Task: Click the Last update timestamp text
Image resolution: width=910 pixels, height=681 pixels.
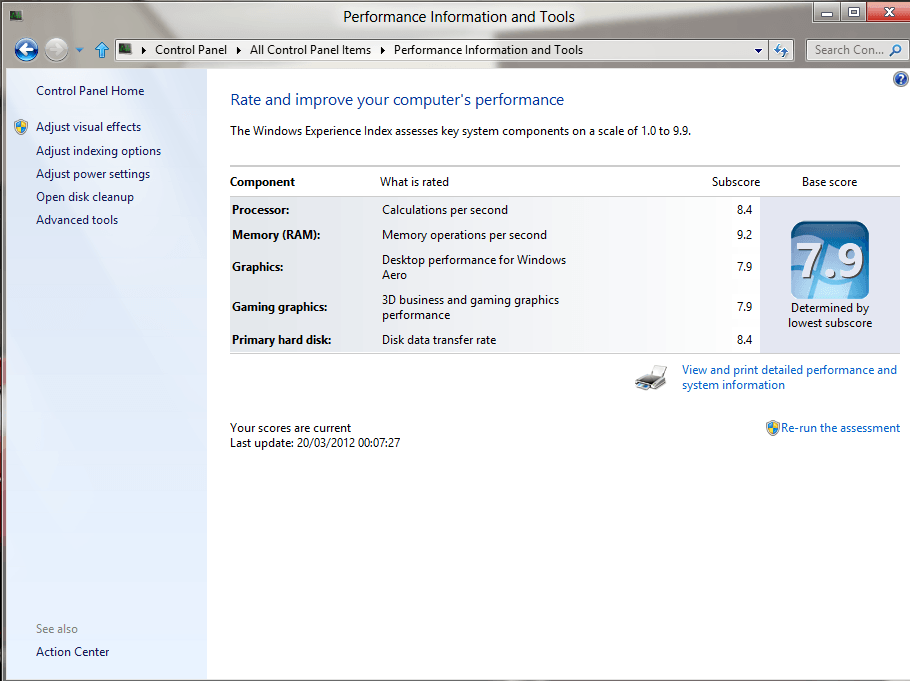Action: pyautogui.click(x=315, y=442)
